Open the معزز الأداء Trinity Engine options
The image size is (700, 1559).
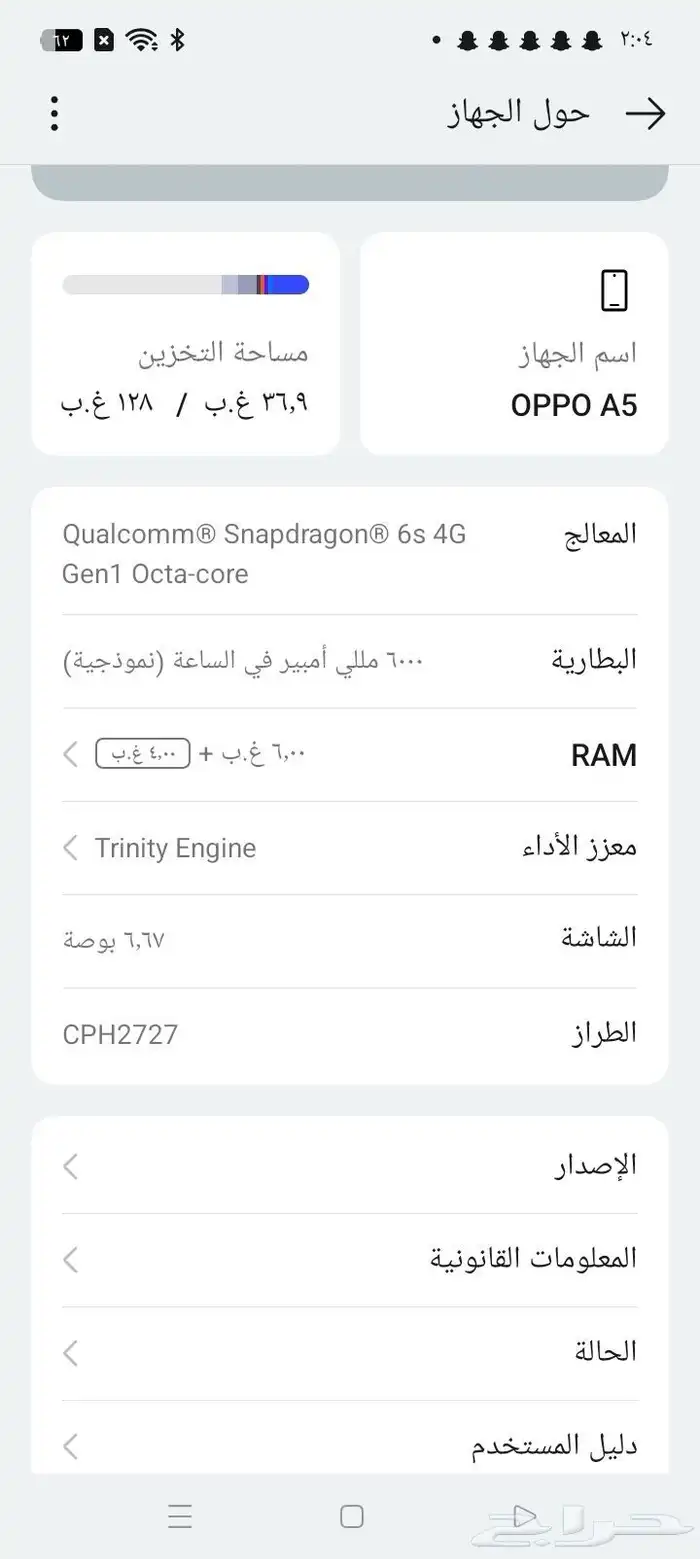[x=350, y=847]
